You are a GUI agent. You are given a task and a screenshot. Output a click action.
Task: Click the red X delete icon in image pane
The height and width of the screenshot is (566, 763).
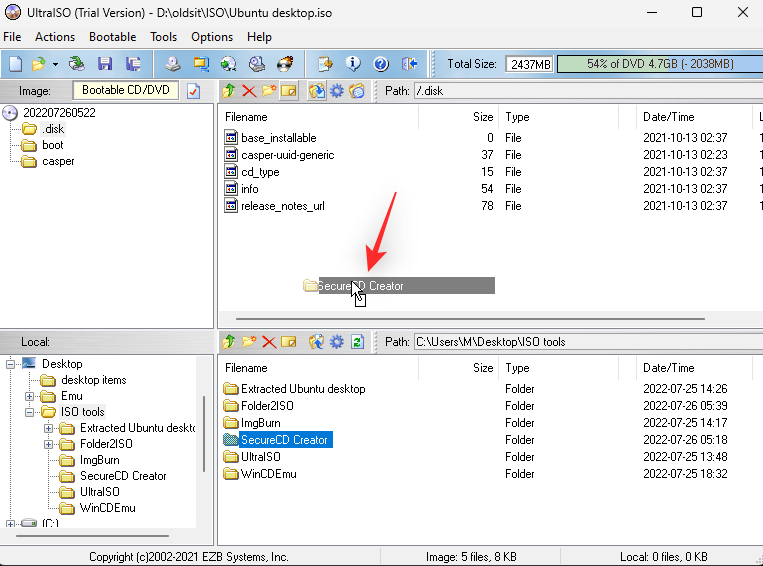coord(249,91)
